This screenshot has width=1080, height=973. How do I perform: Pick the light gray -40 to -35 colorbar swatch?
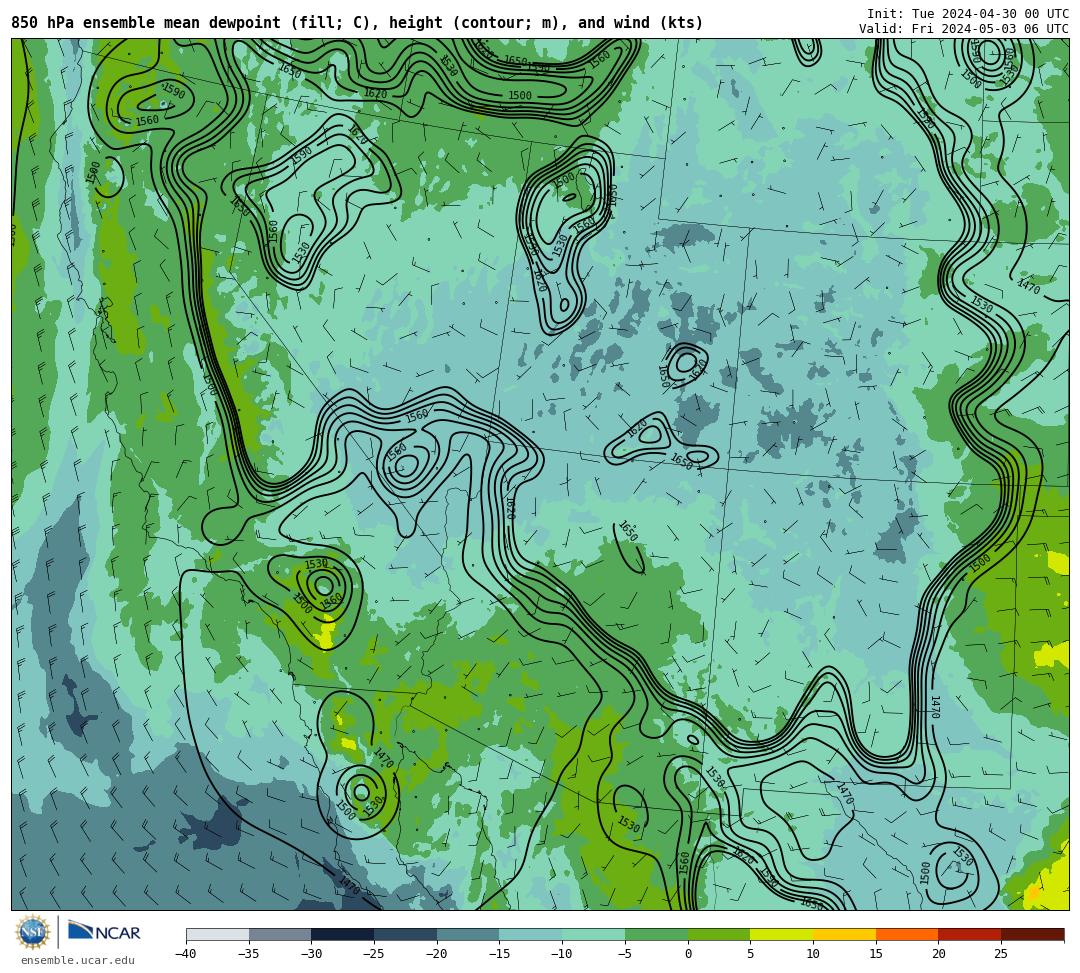coord(218,934)
